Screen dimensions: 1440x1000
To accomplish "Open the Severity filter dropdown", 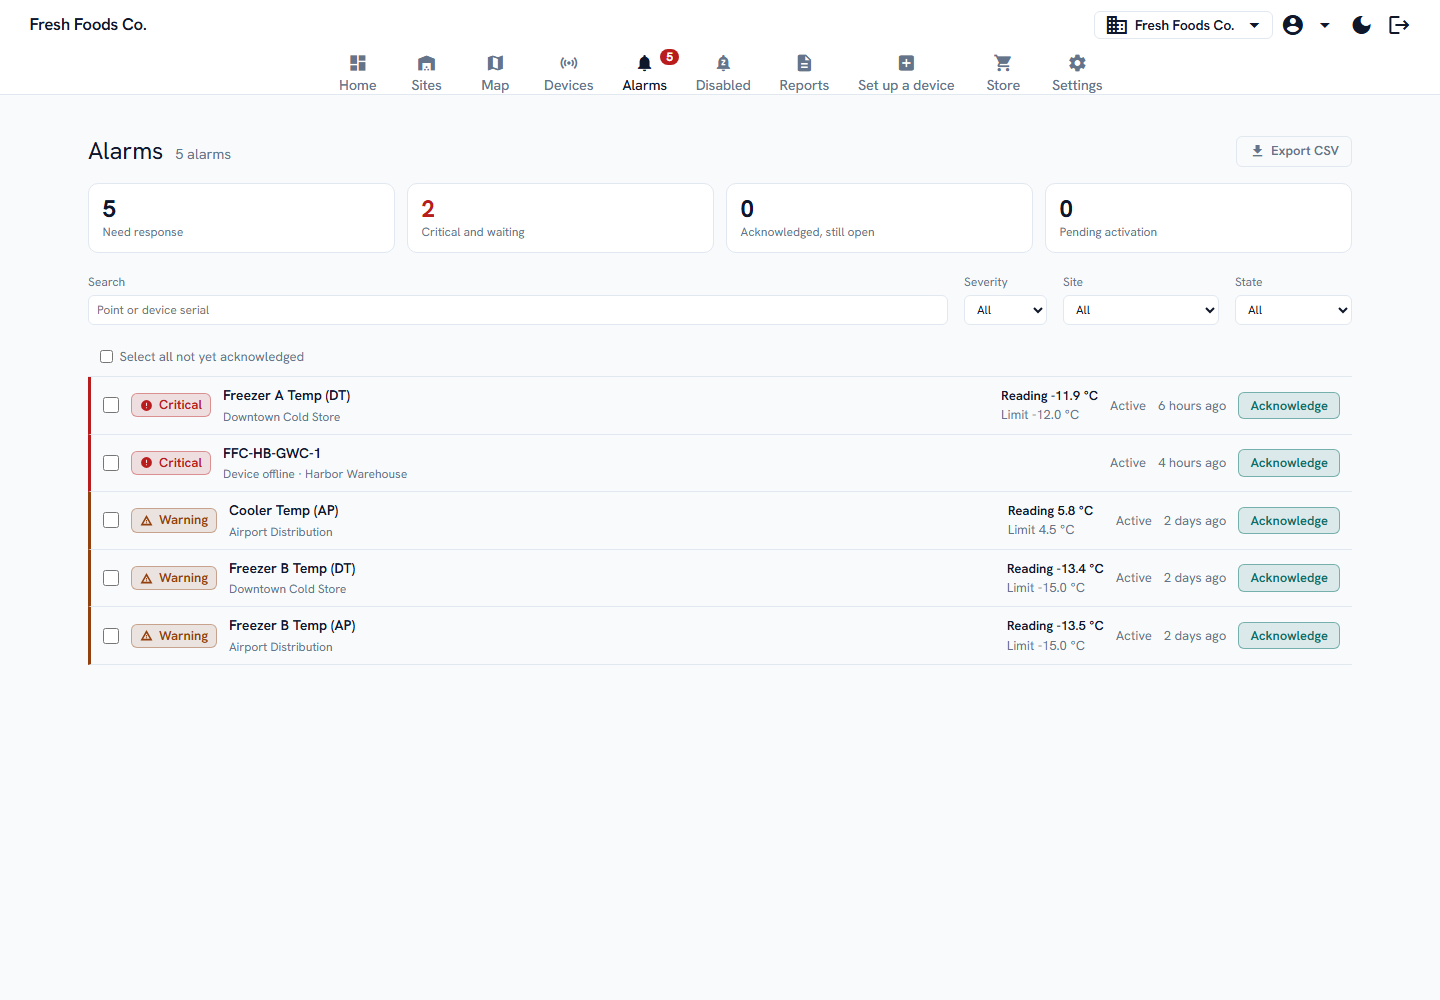I will click(1005, 310).
